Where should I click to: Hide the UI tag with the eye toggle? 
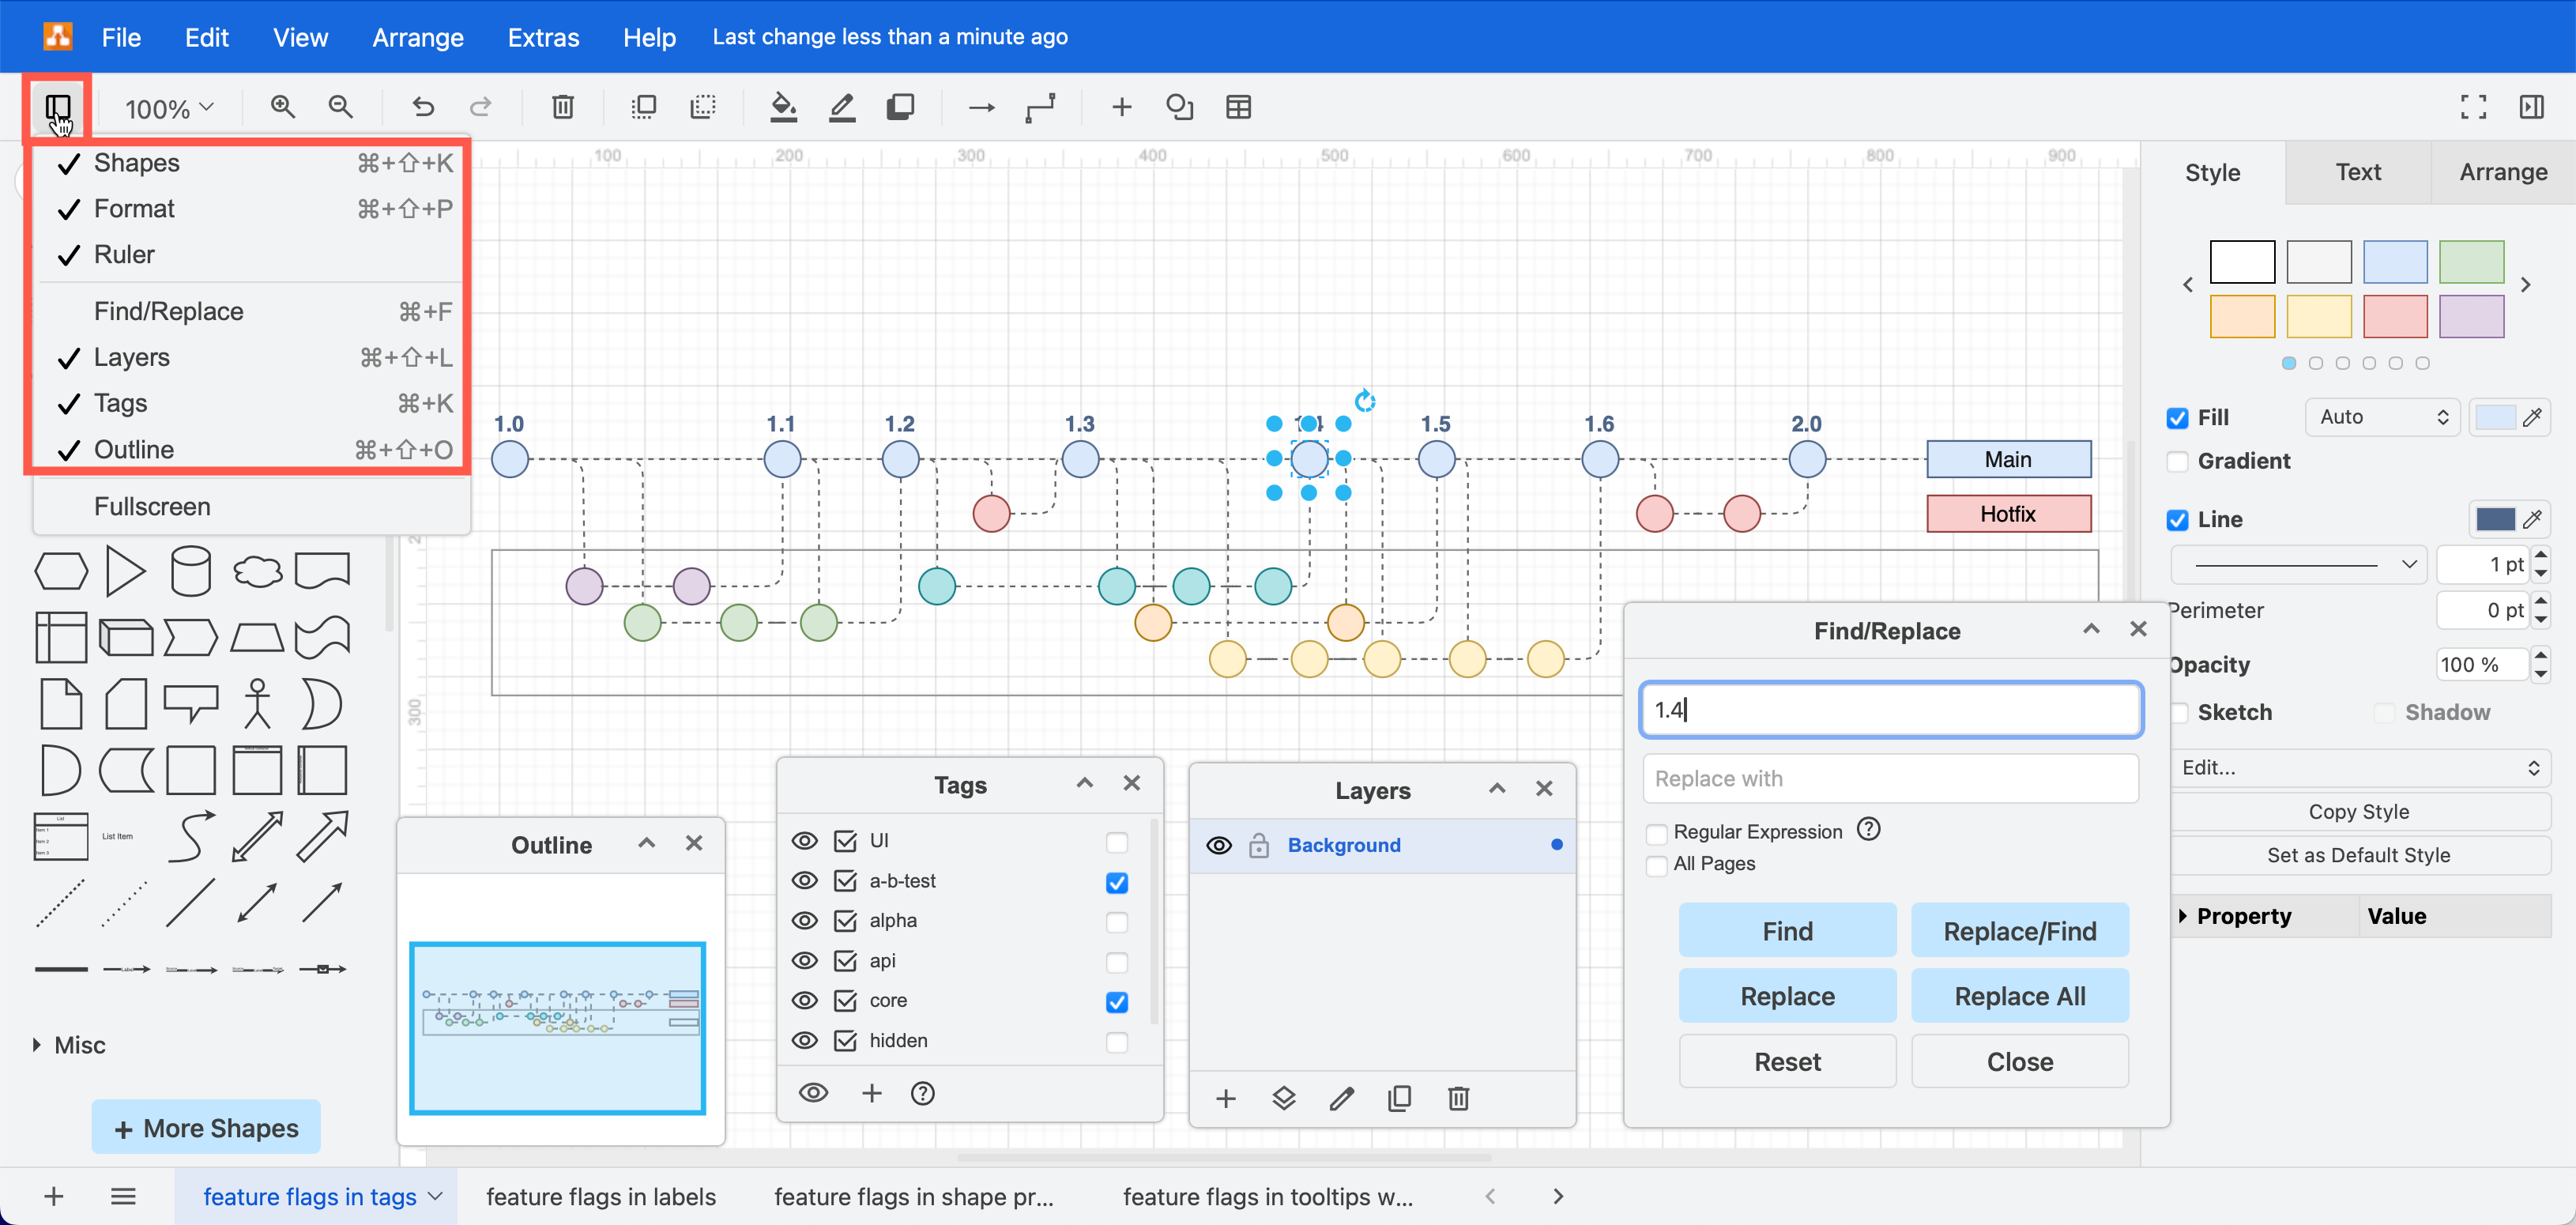tap(805, 841)
